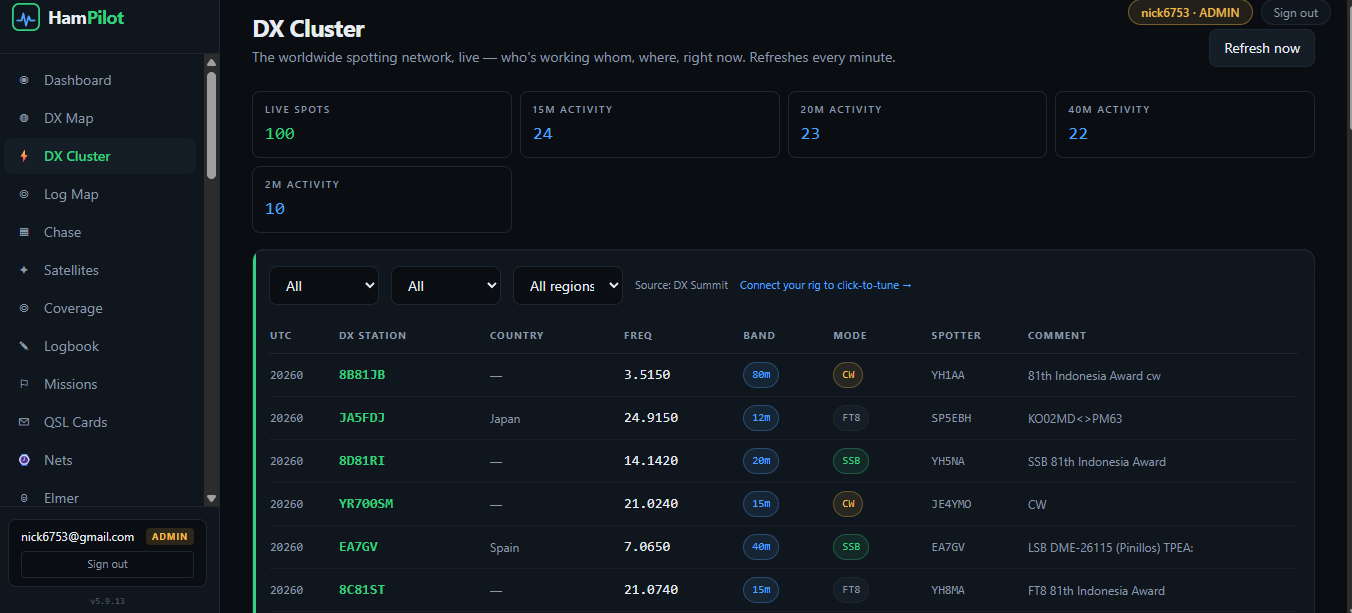Click the CW mode badge for 8B81JB
The image size is (1352, 613).
[x=848, y=375]
